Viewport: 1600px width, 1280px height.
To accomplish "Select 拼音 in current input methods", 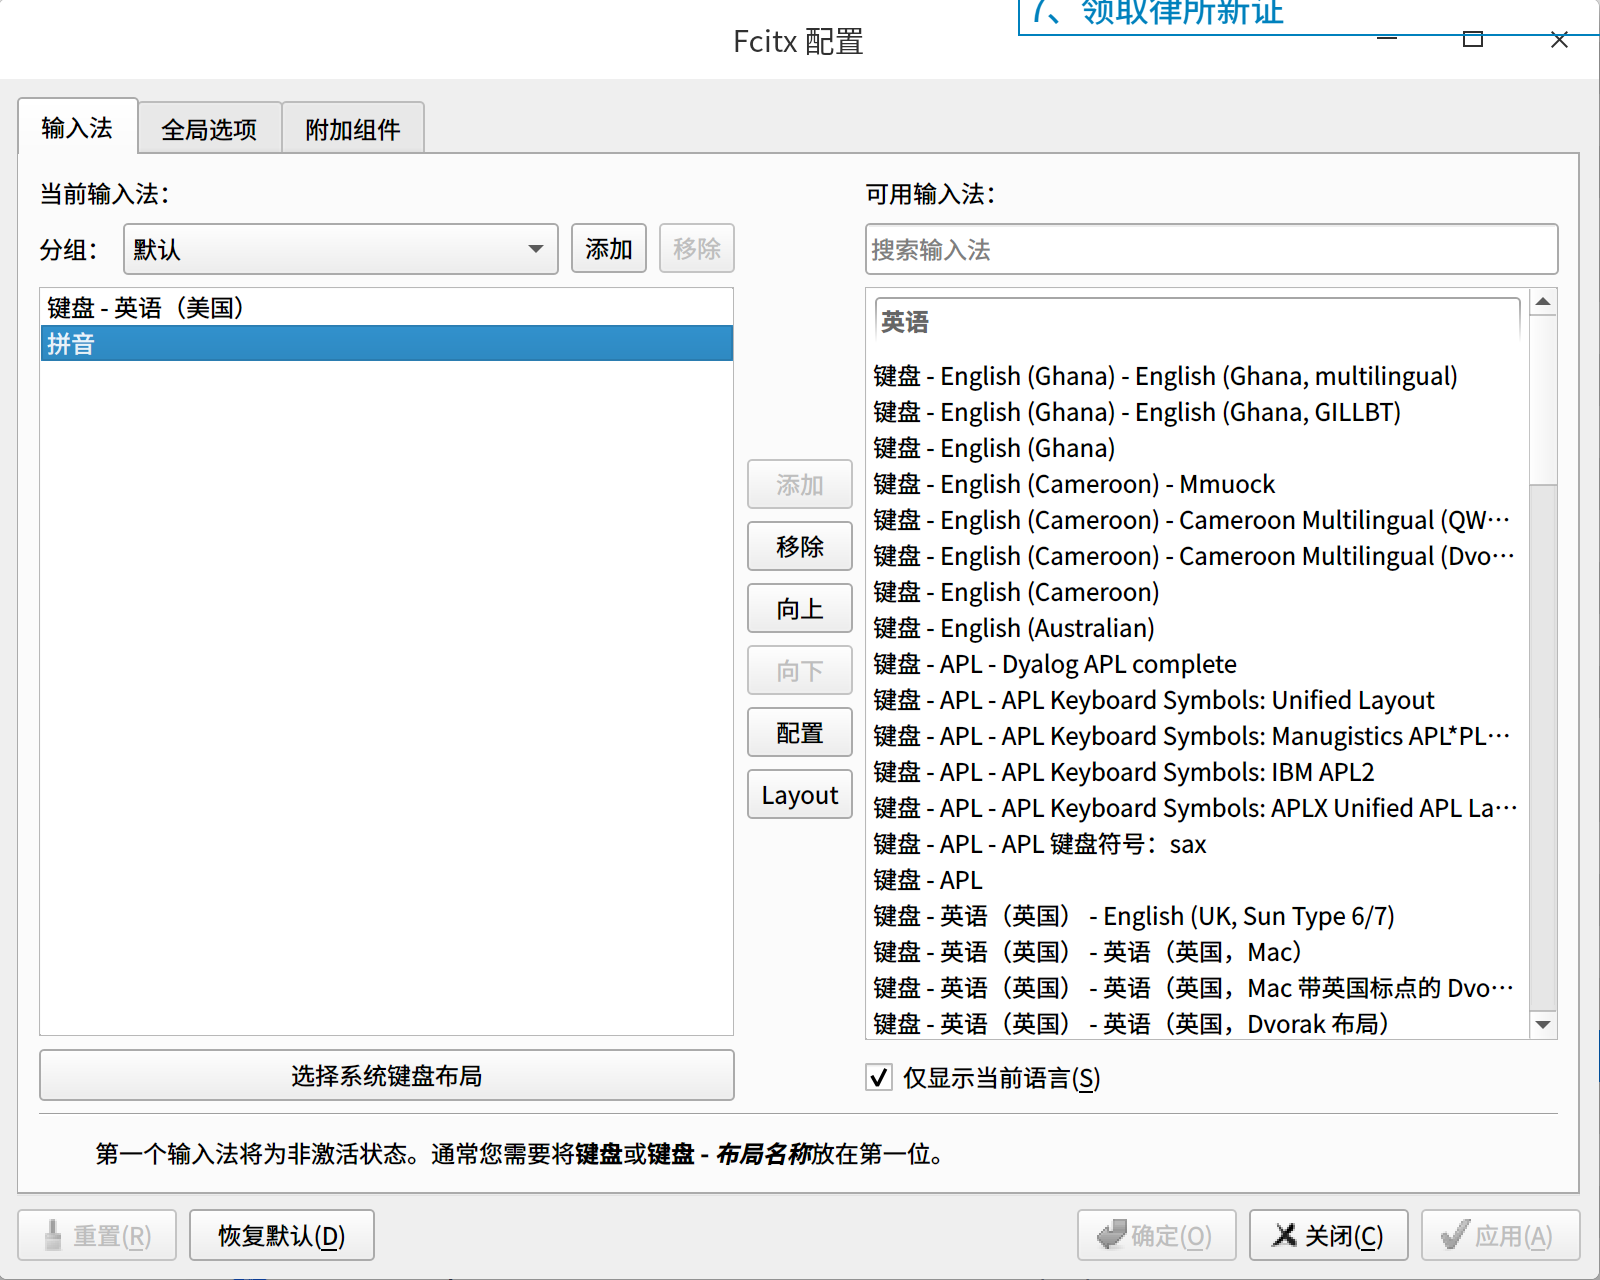I will click(x=386, y=343).
